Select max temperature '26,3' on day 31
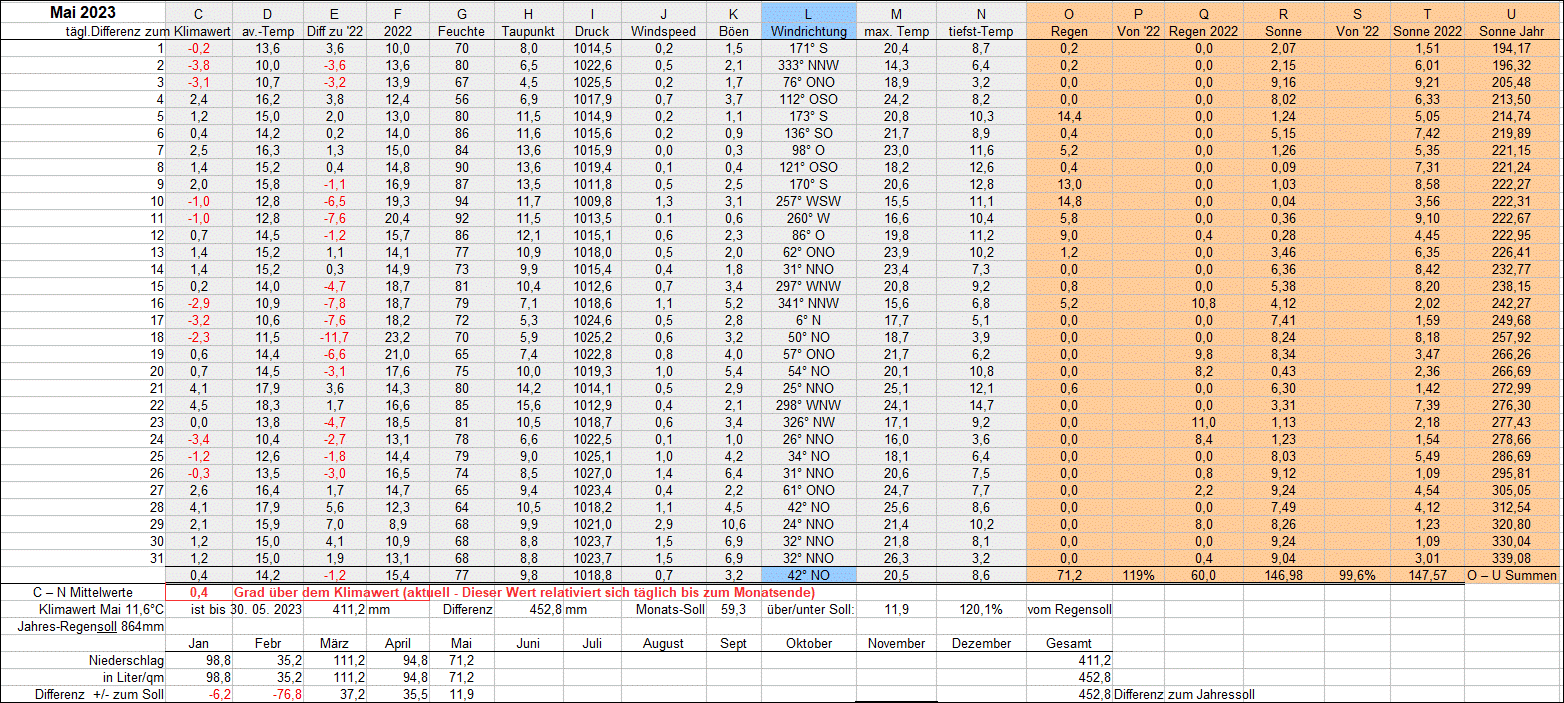This screenshot has width=1564, height=703. click(896, 558)
